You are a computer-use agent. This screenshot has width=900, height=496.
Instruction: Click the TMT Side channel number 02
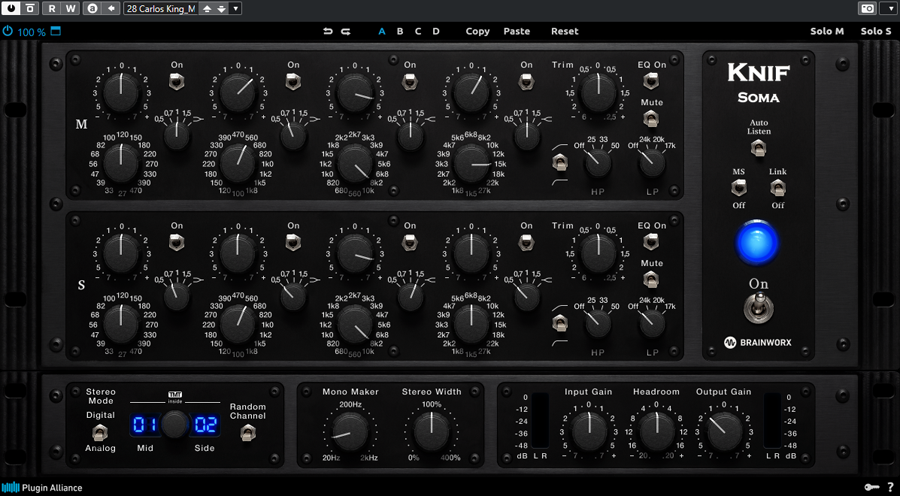click(x=204, y=425)
